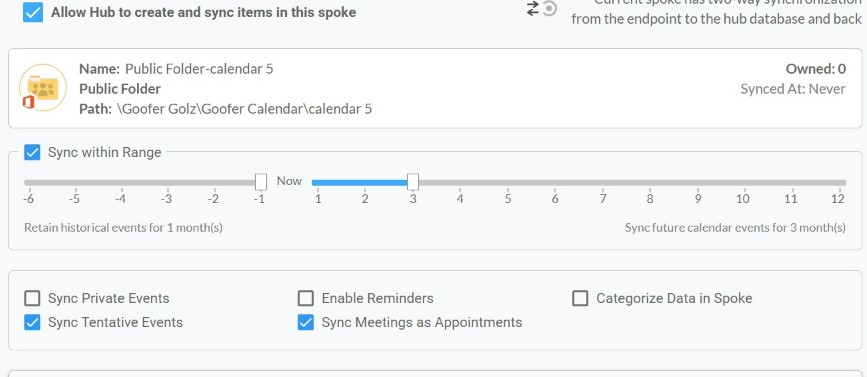Enable Categorize Data in Spoke checkbox
867x377 pixels.
[580, 299]
